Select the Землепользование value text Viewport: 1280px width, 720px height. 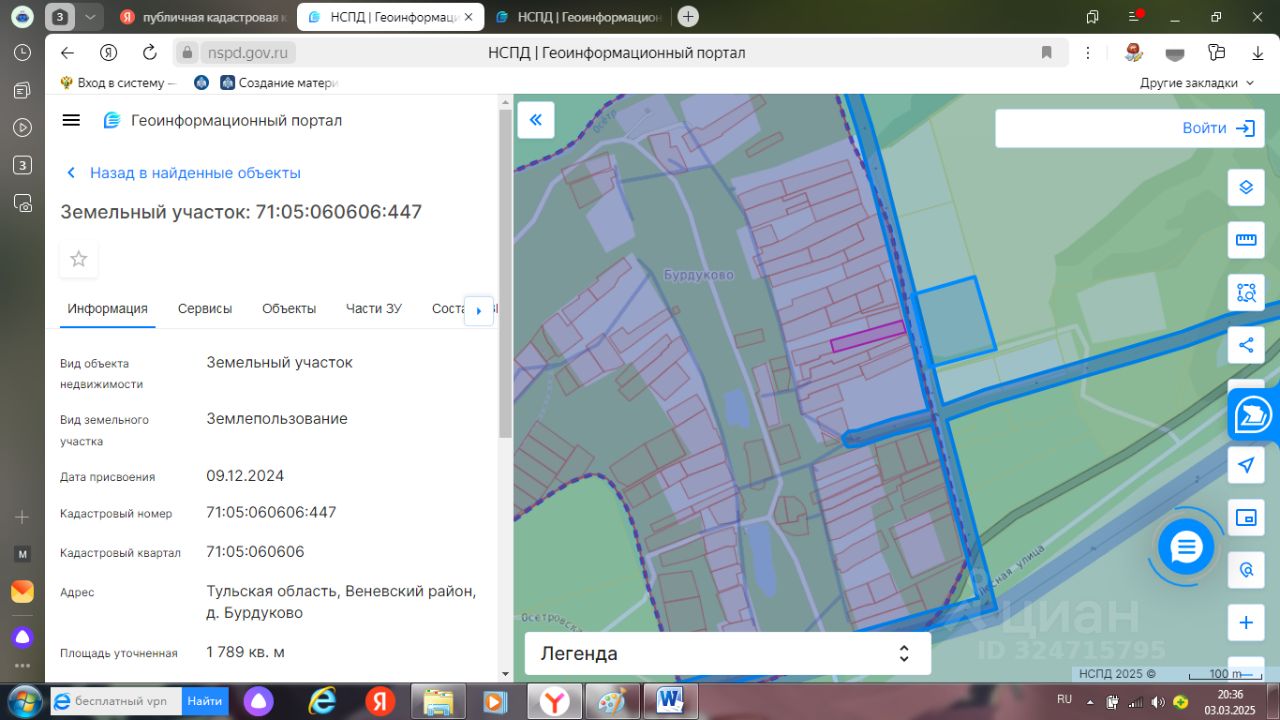277,418
